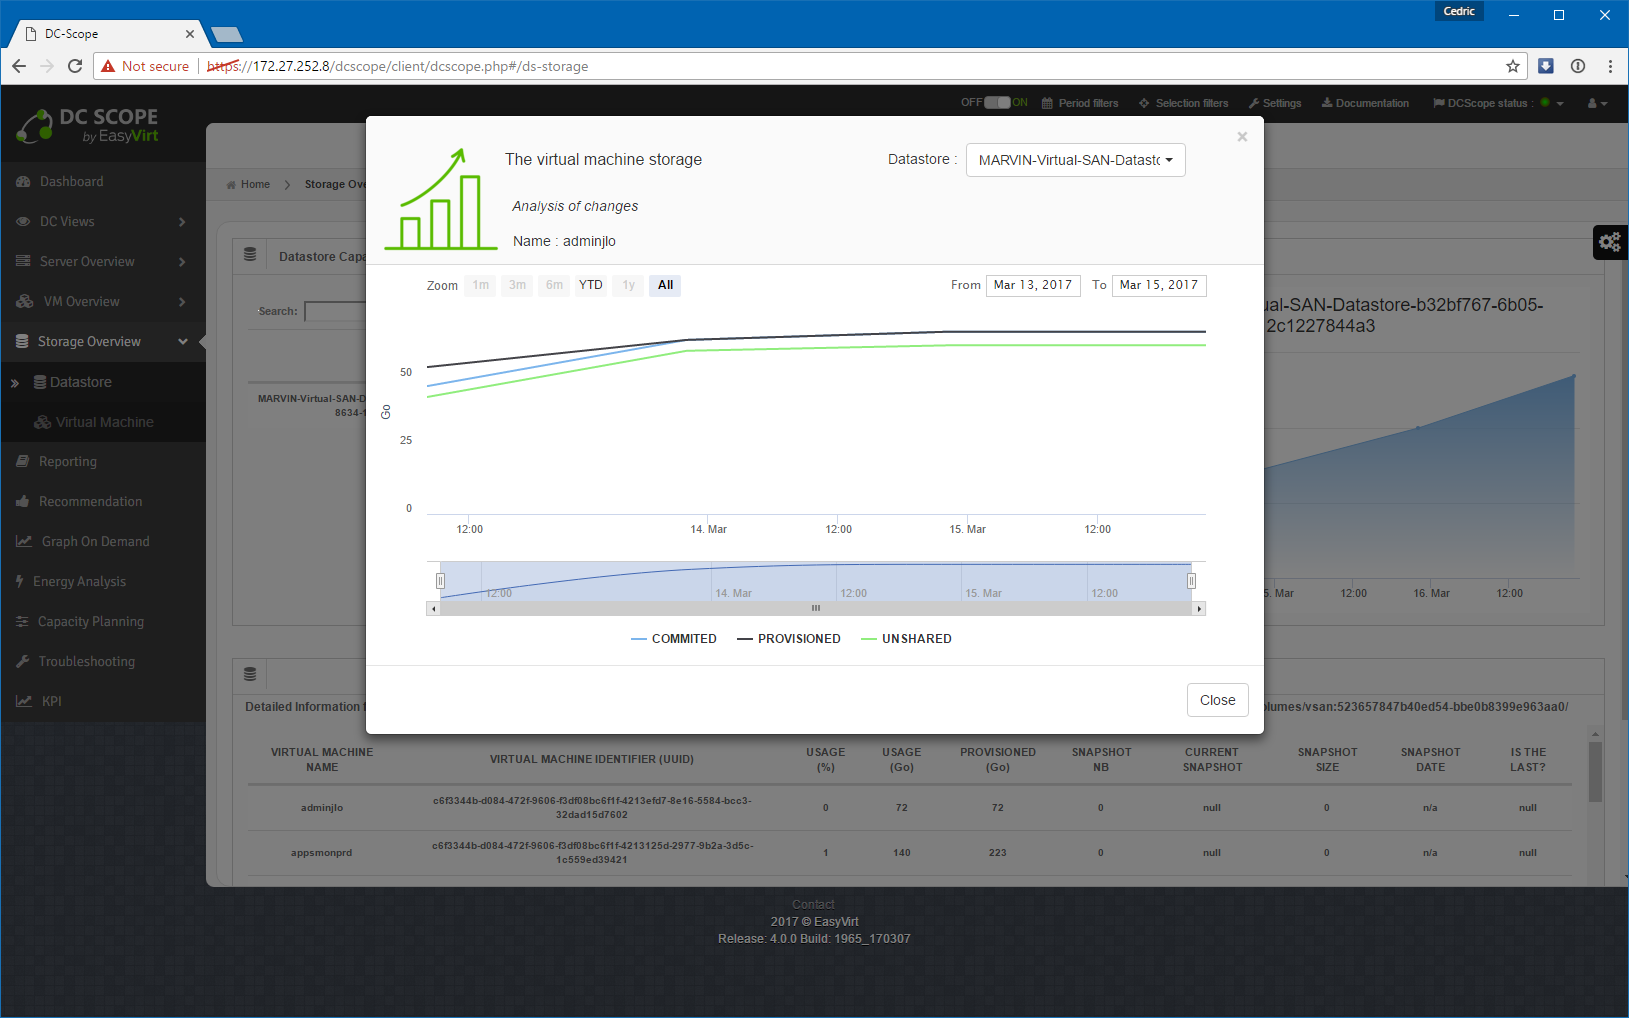Click the bookmark star icon in address bar
The width and height of the screenshot is (1629, 1018).
[x=1512, y=66]
